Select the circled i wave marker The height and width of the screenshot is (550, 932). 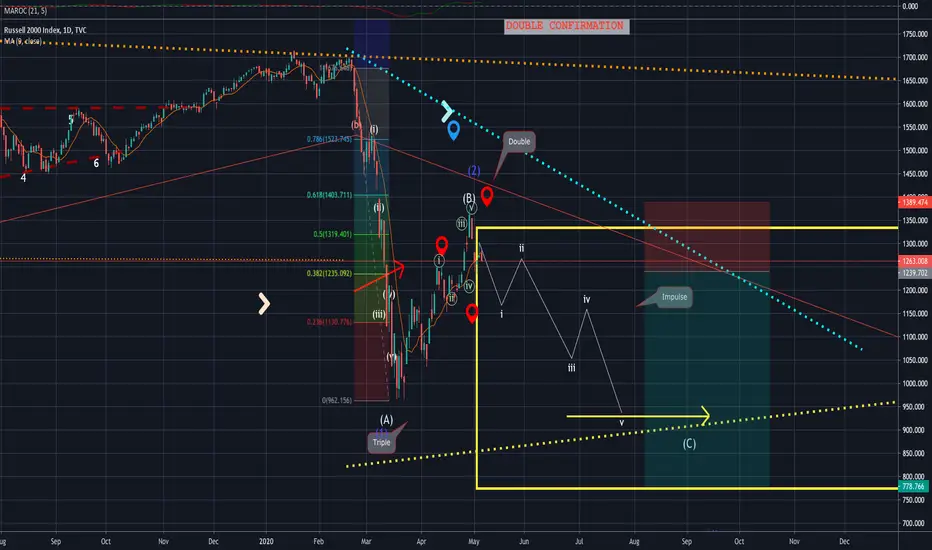[x=439, y=260]
